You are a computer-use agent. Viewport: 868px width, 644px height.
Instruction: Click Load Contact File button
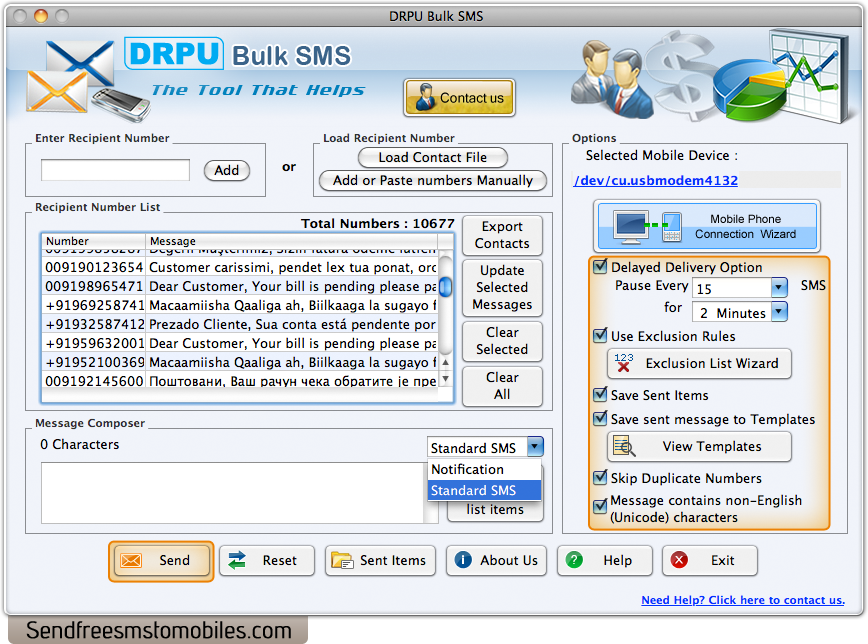click(x=433, y=157)
